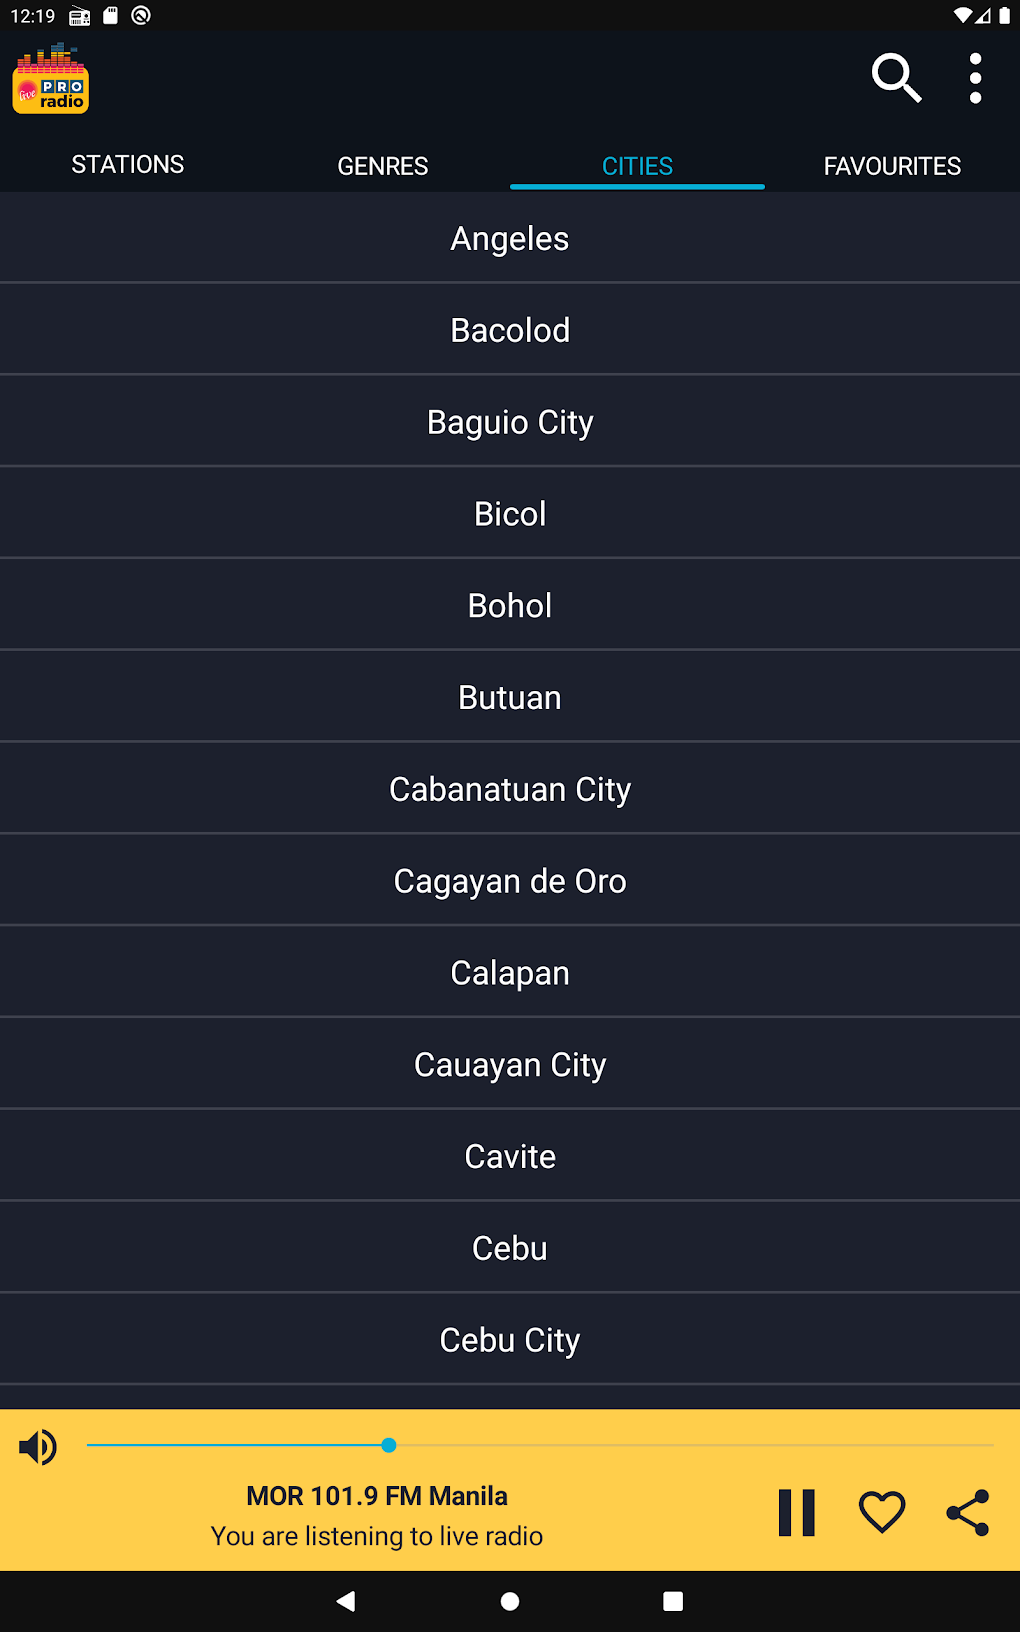
Task: Mute the volume speaker icon
Action: pyautogui.click(x=38, y=1447)
